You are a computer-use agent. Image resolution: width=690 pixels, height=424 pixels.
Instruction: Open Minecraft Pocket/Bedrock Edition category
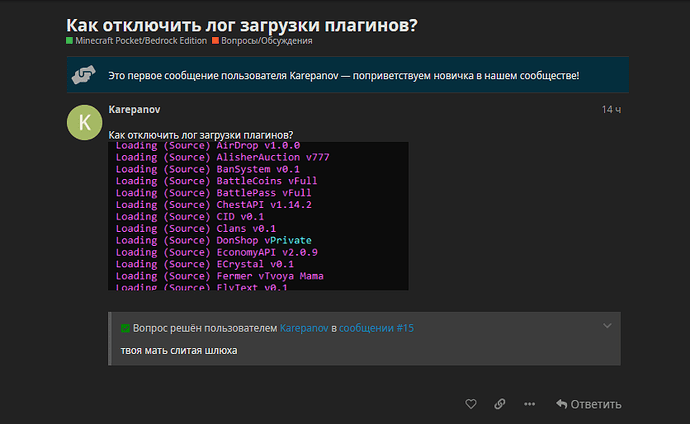[x=141, y=40]
